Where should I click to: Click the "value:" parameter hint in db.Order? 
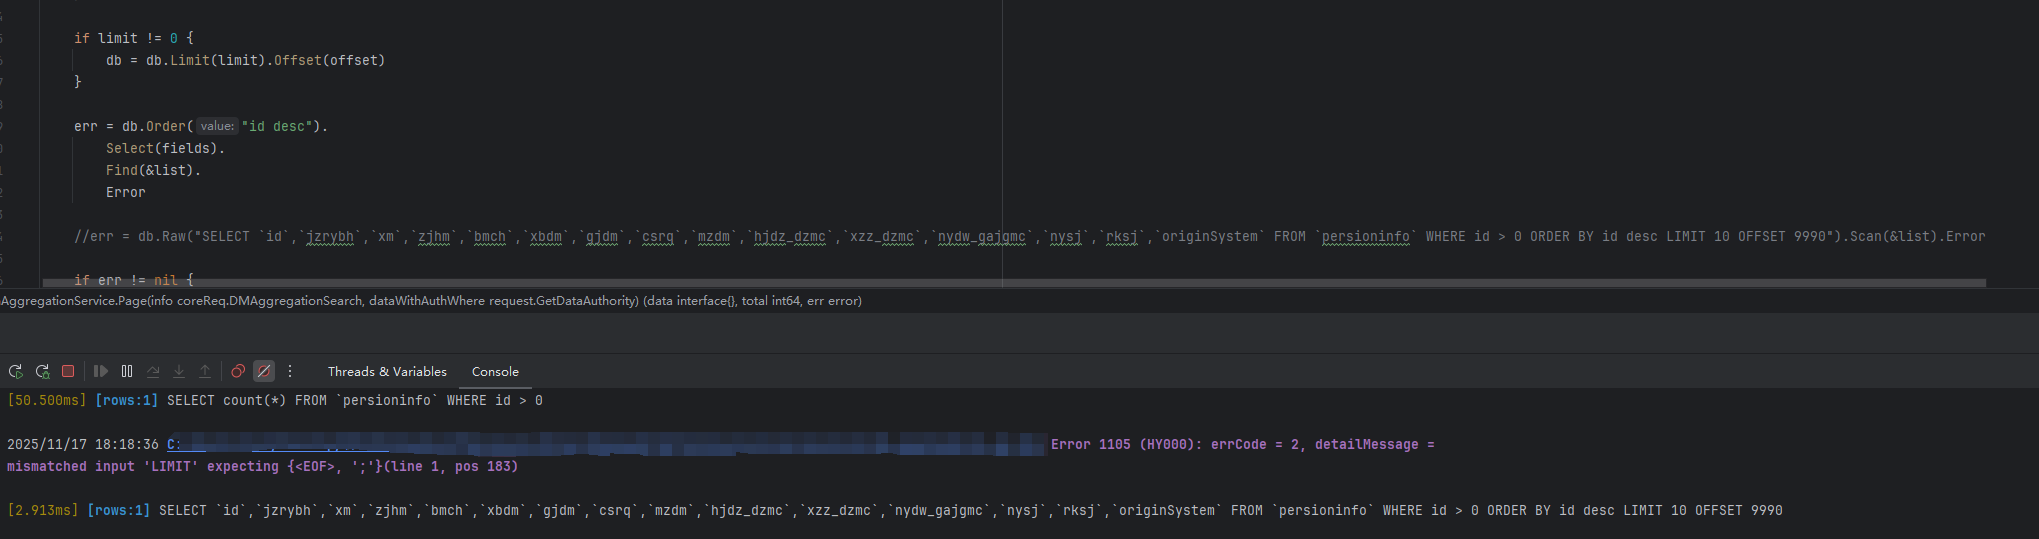pos(216,126)
